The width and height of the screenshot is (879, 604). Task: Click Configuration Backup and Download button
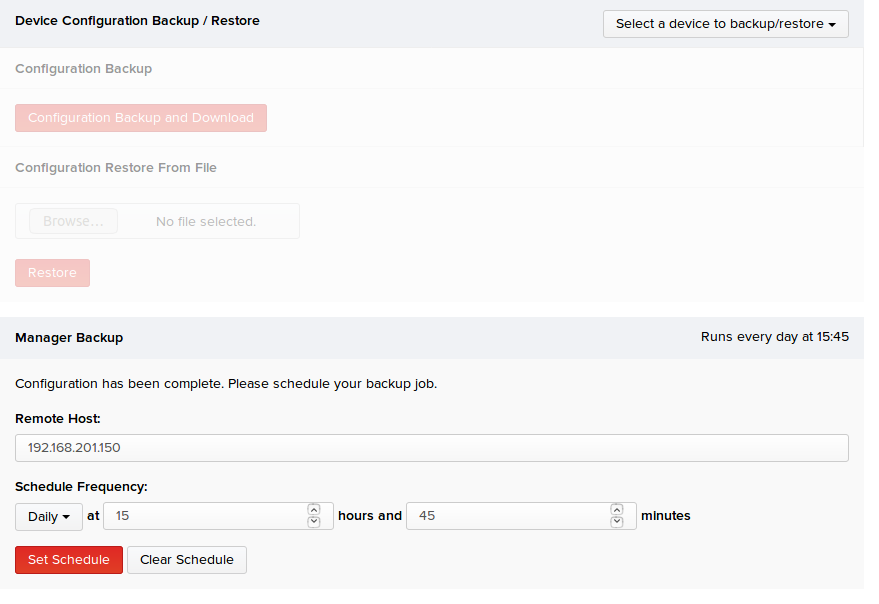(x=141, y=118)
